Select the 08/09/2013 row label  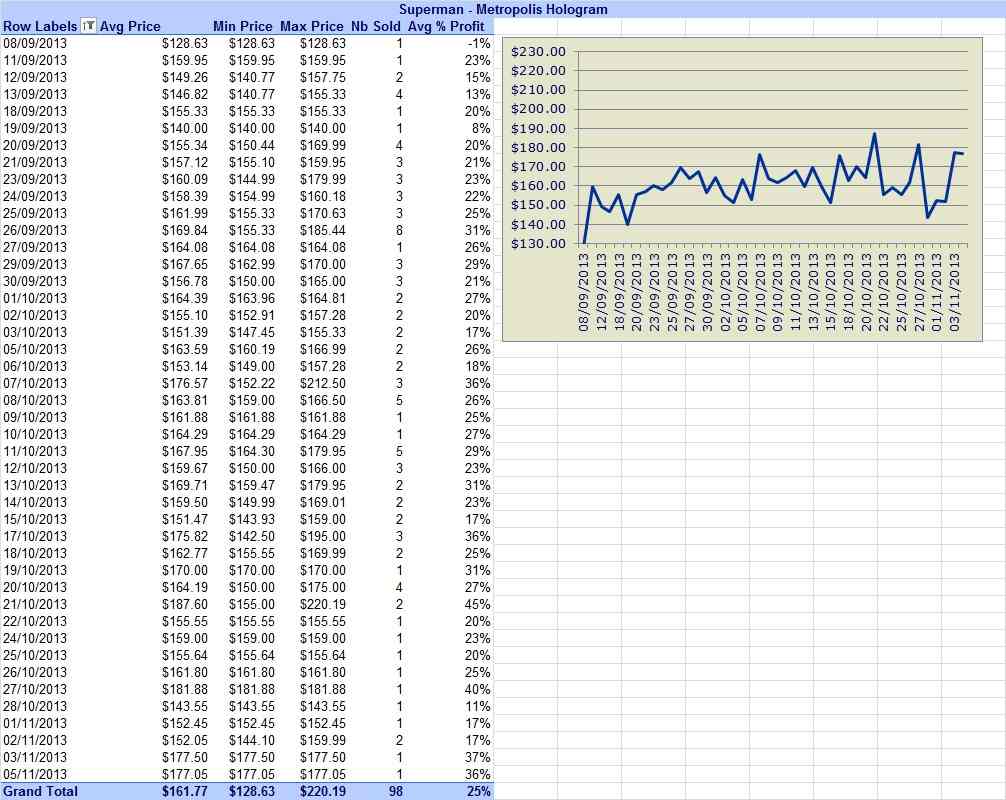35,44
